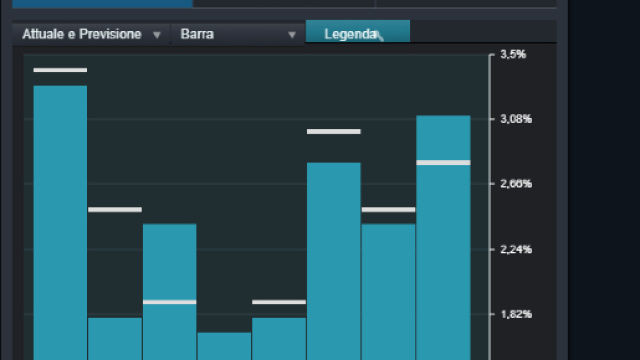The height and width of the screenshot is (360, 640).
Task: Click the 2,24% axis label
Action: pyautogui.click(x=516, y=249)
